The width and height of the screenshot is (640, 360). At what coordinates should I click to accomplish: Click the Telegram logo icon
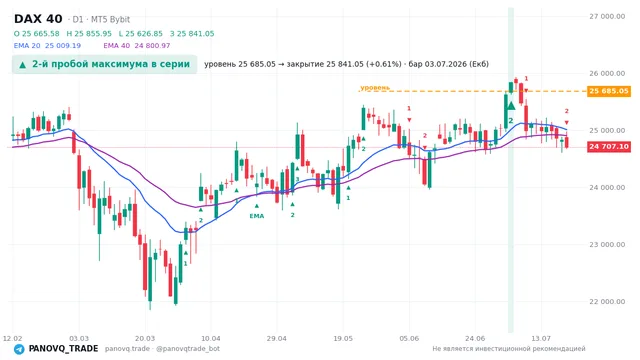click(x=19, y=349)
